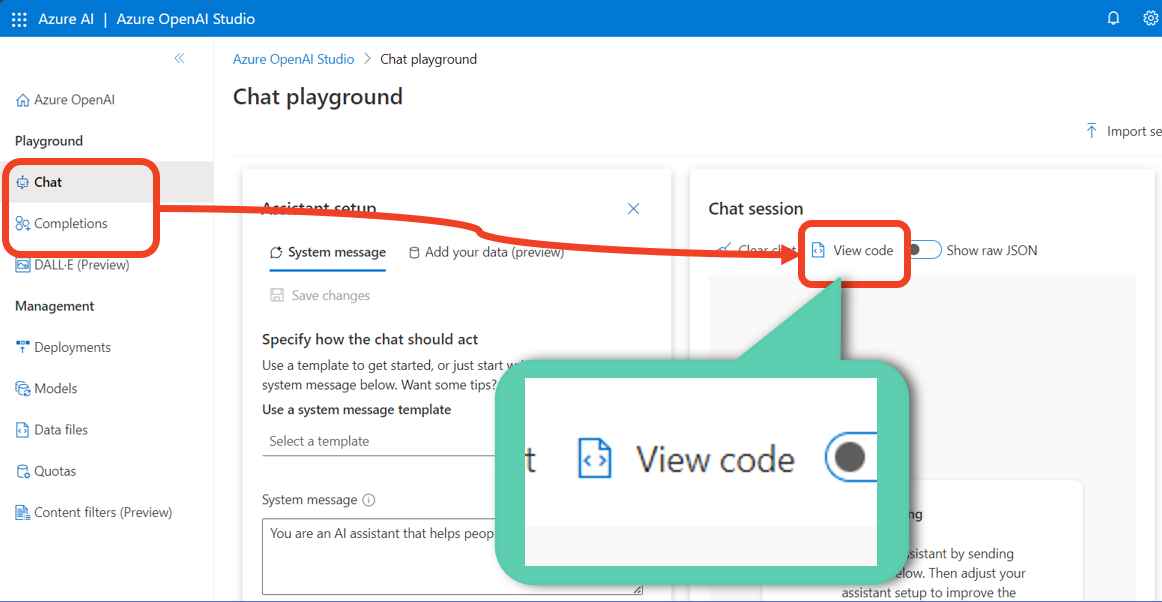Open Deployments management page

pyautogui.click(x=72, y=347)
